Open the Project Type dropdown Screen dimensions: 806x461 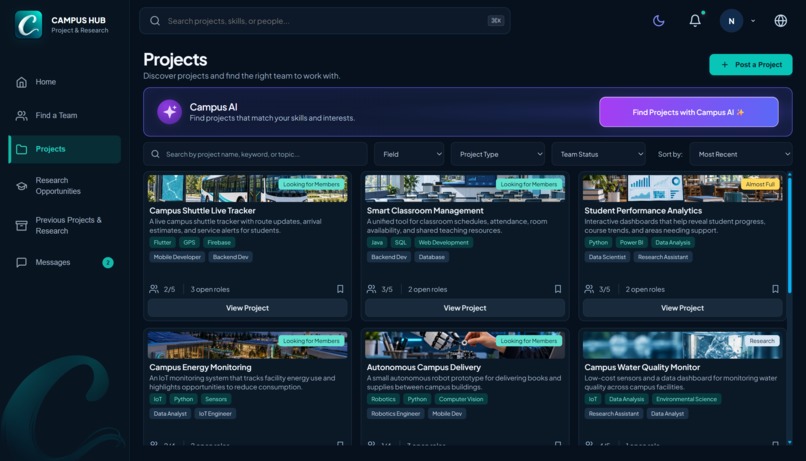(498, 154)
